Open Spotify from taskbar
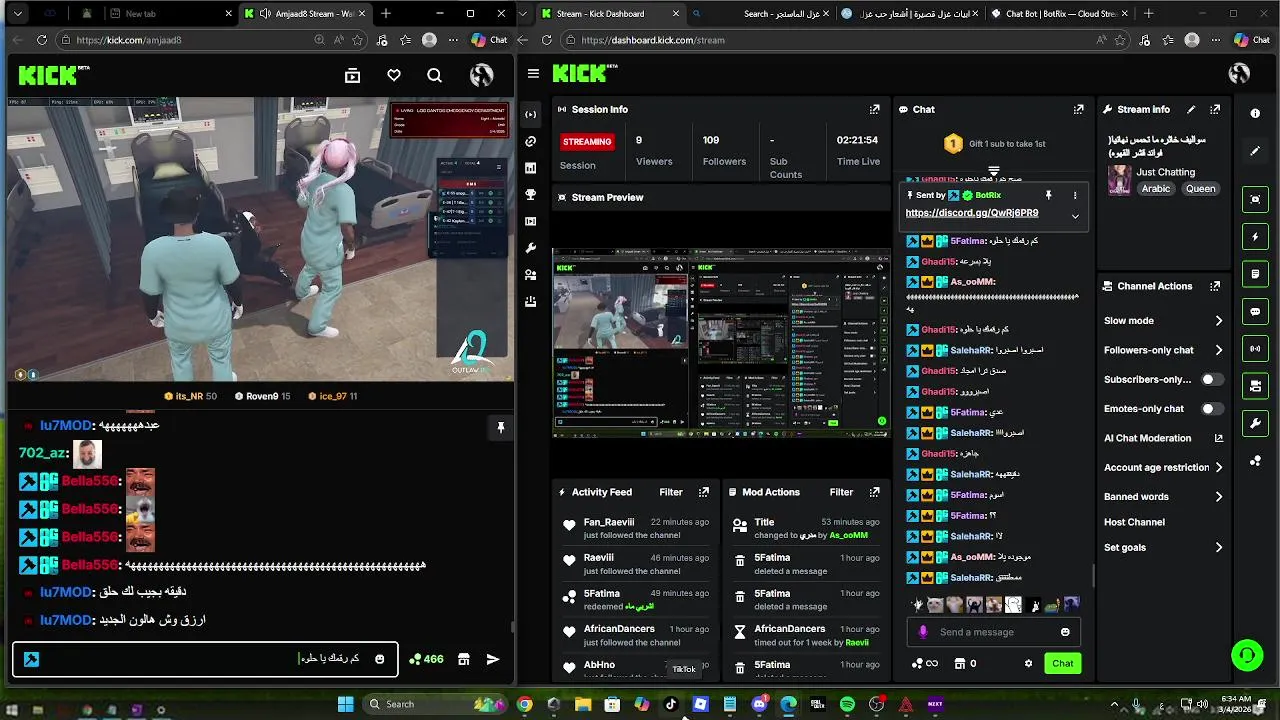This screenshot has width=1280, height=720. click(x=847, y=704)
